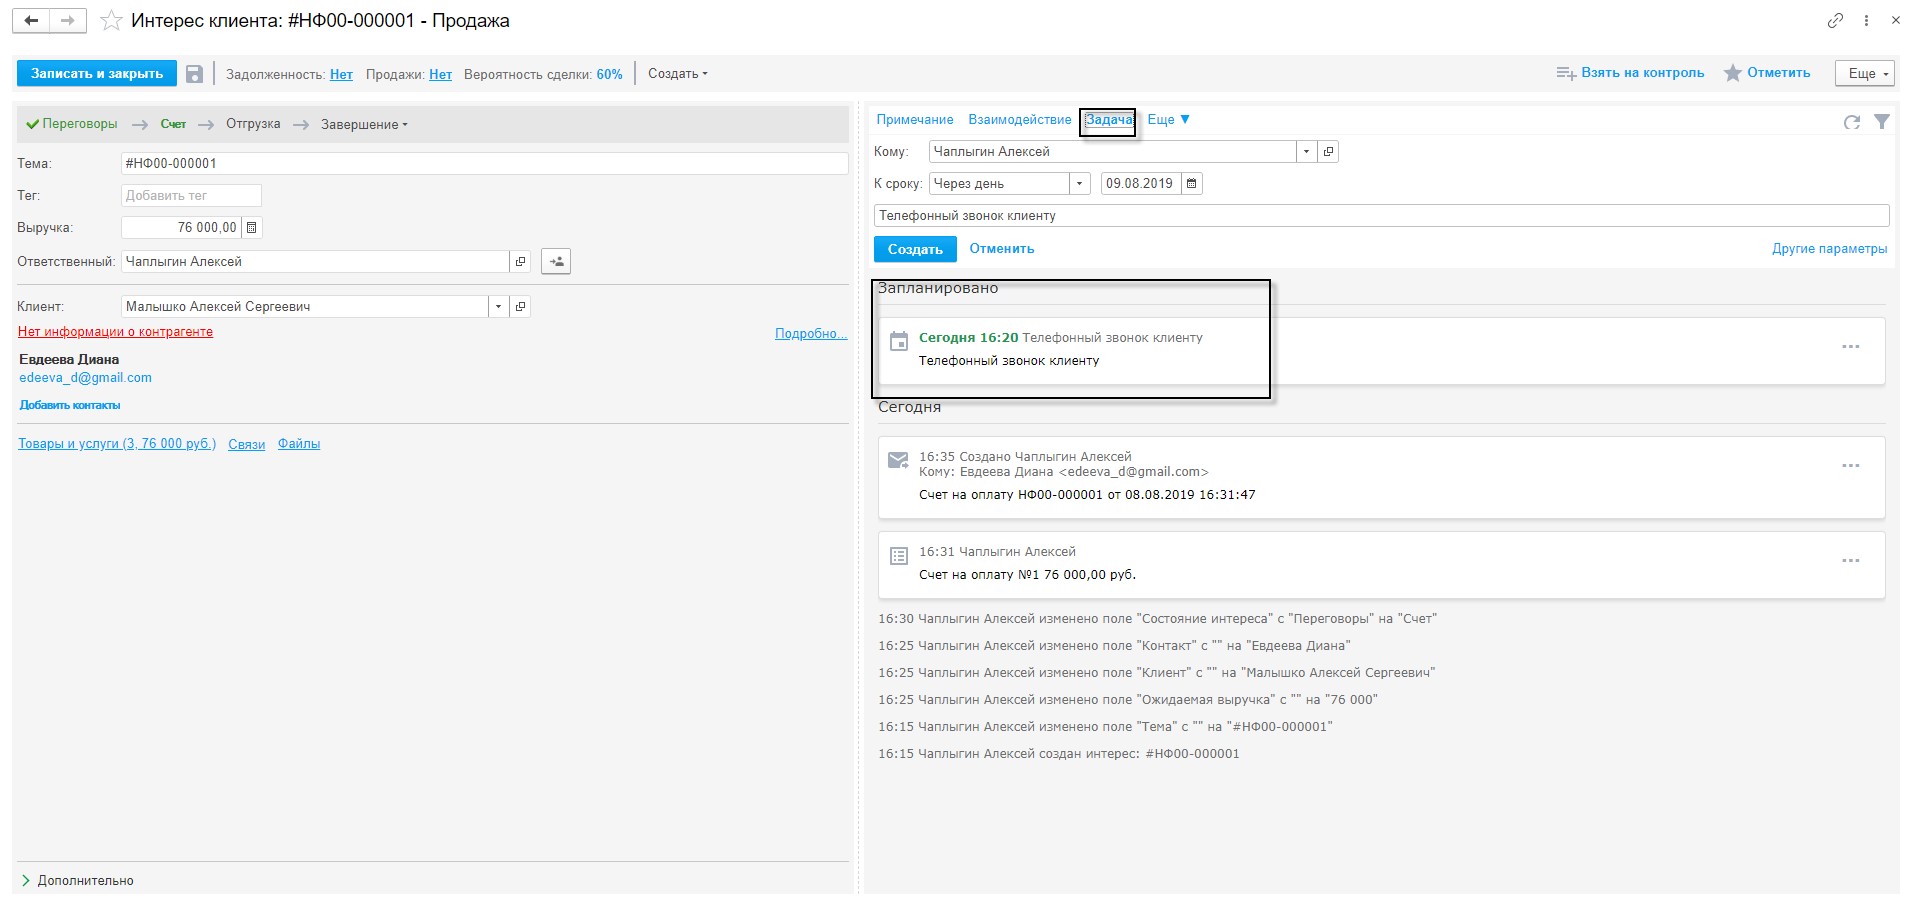Open the date picker calendar for the deadline
The width and height of the screenshot is (1920, 899).
(1191, 184)
